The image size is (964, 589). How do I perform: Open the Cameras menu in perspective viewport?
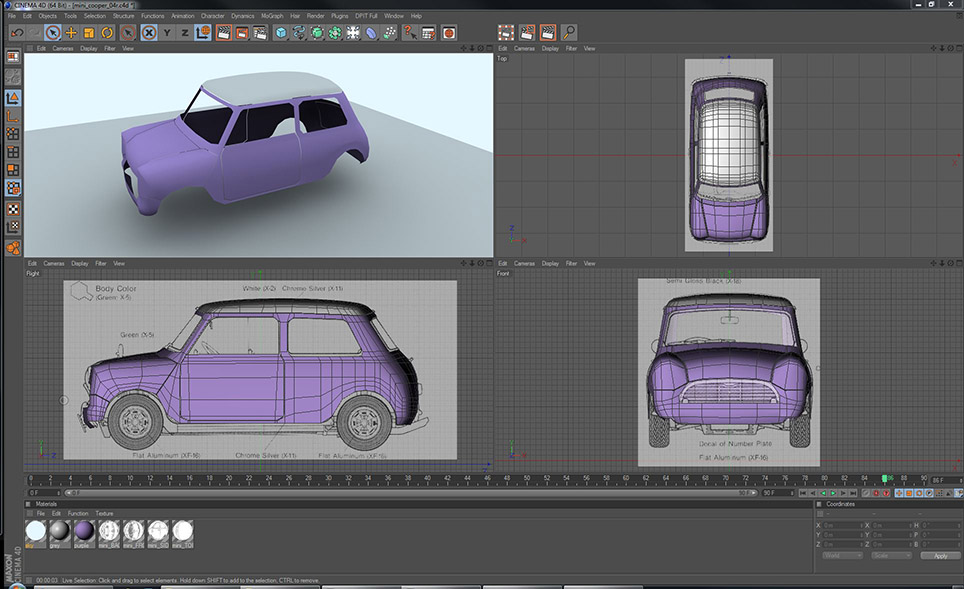pyautogui.click(x=62, y=48)
